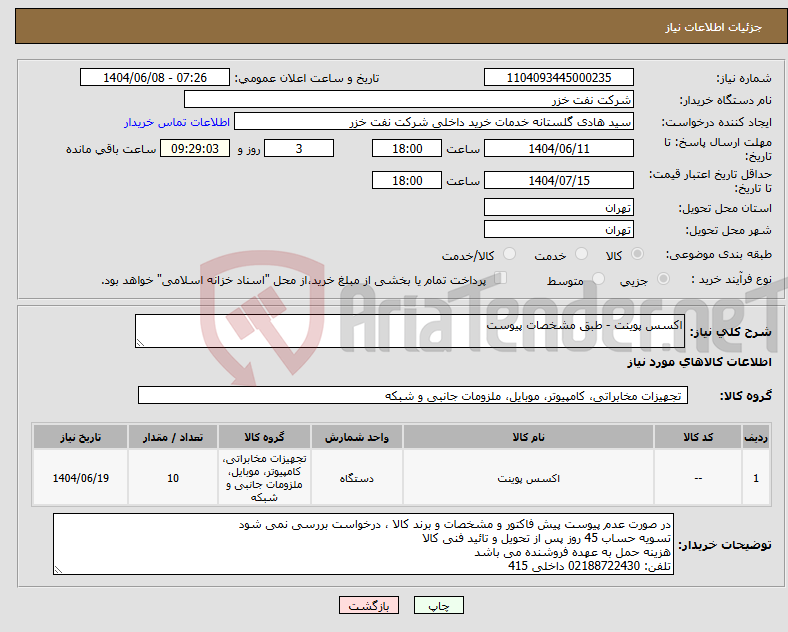Toggle the اسناد خزانه اسلامی payment checkbox

click(501, 278)
